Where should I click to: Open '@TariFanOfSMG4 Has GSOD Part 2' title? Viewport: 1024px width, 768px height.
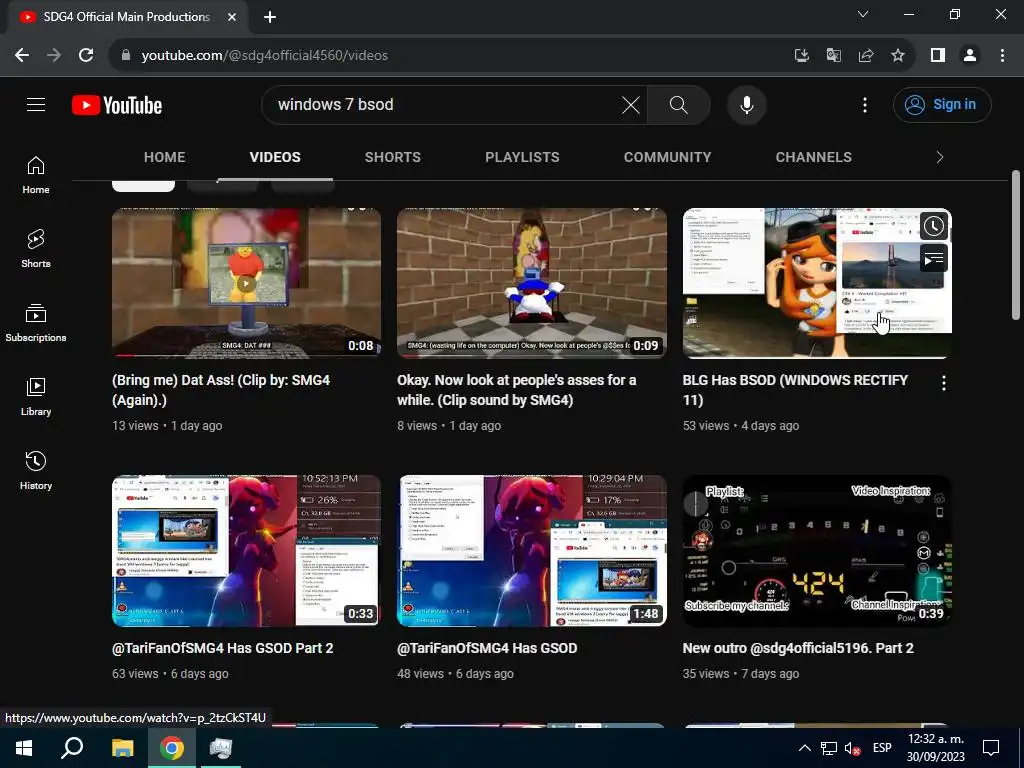pos(223,648)
